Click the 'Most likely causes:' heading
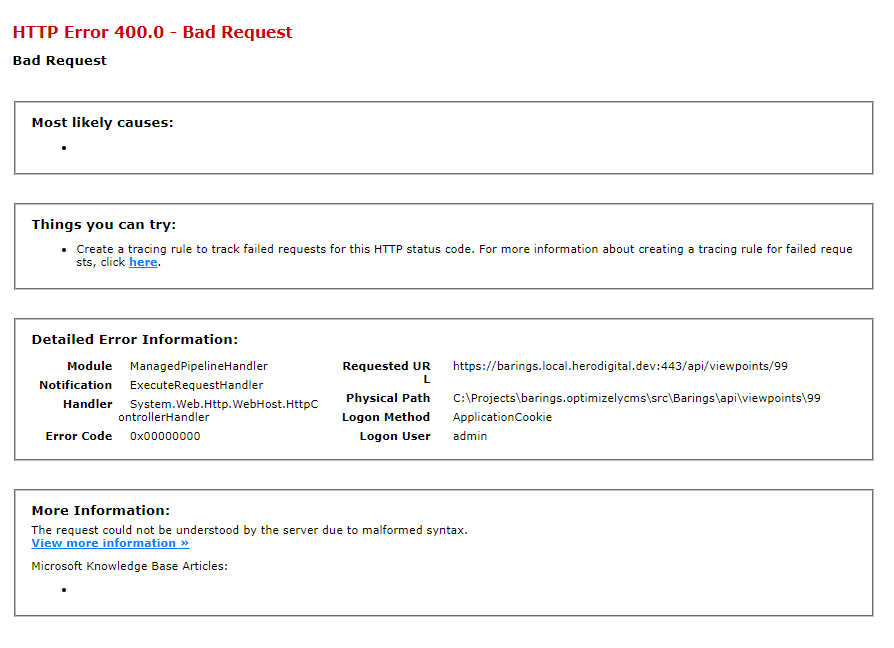The width and height of the screenshot is (894, 648). (102, 122)
